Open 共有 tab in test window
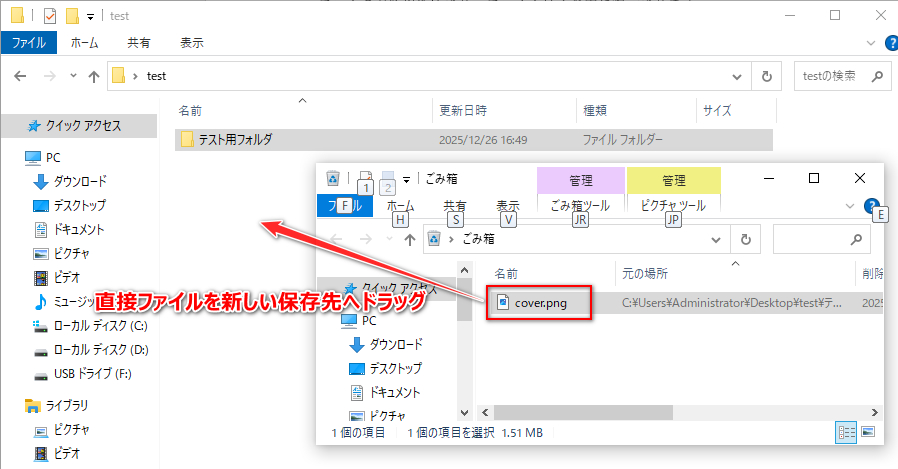This screenshot has width=898, height=469. point(139,43)
